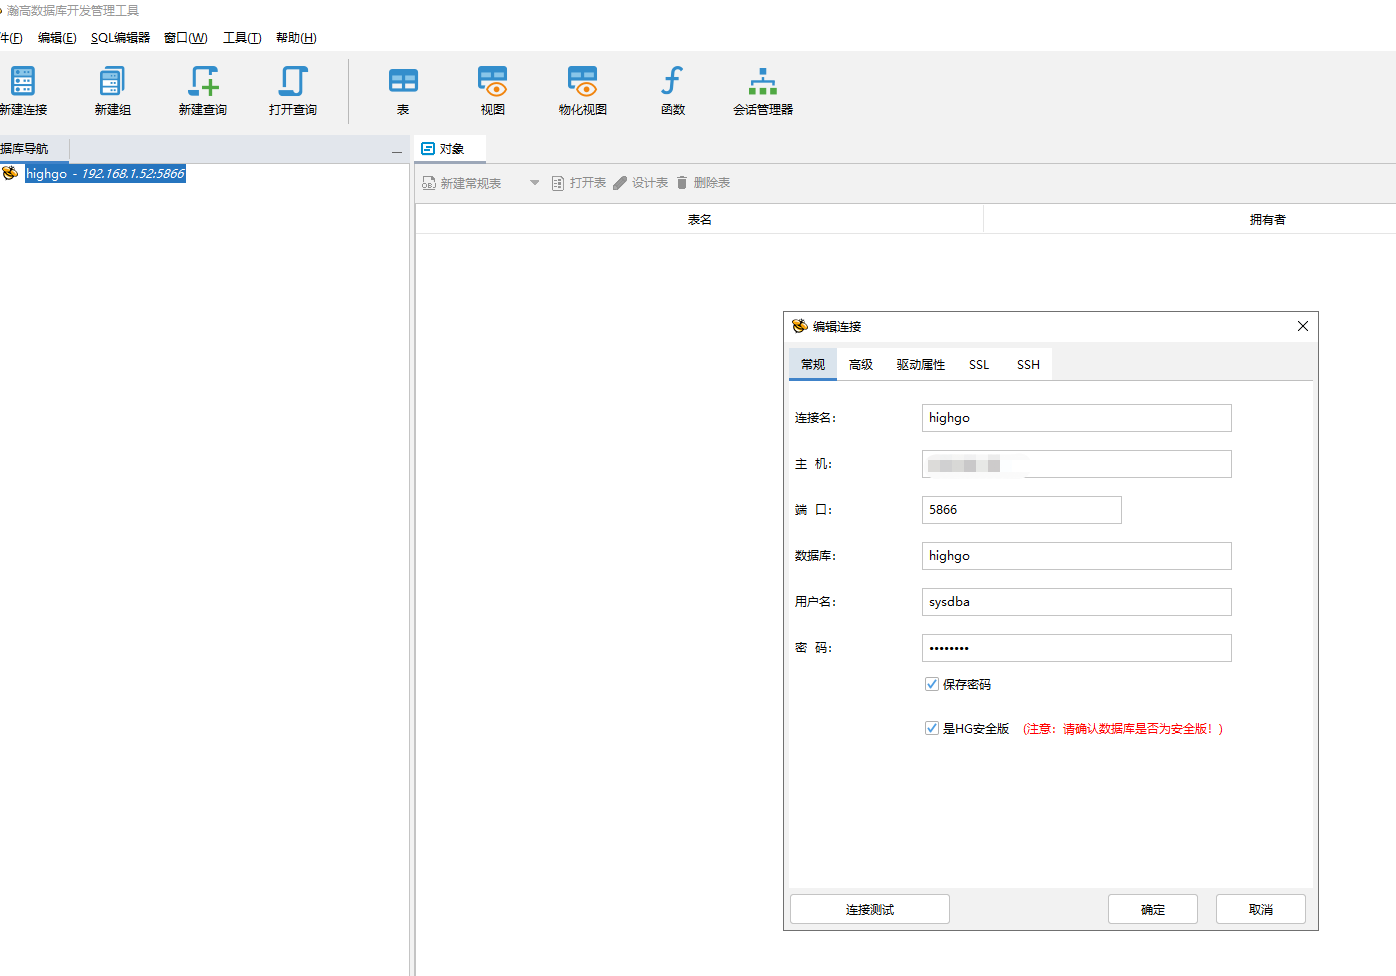Click the Cancel (取消) button
Image resolution: width=1396 pixels, height=976 pixels.
coord(1261,909)
